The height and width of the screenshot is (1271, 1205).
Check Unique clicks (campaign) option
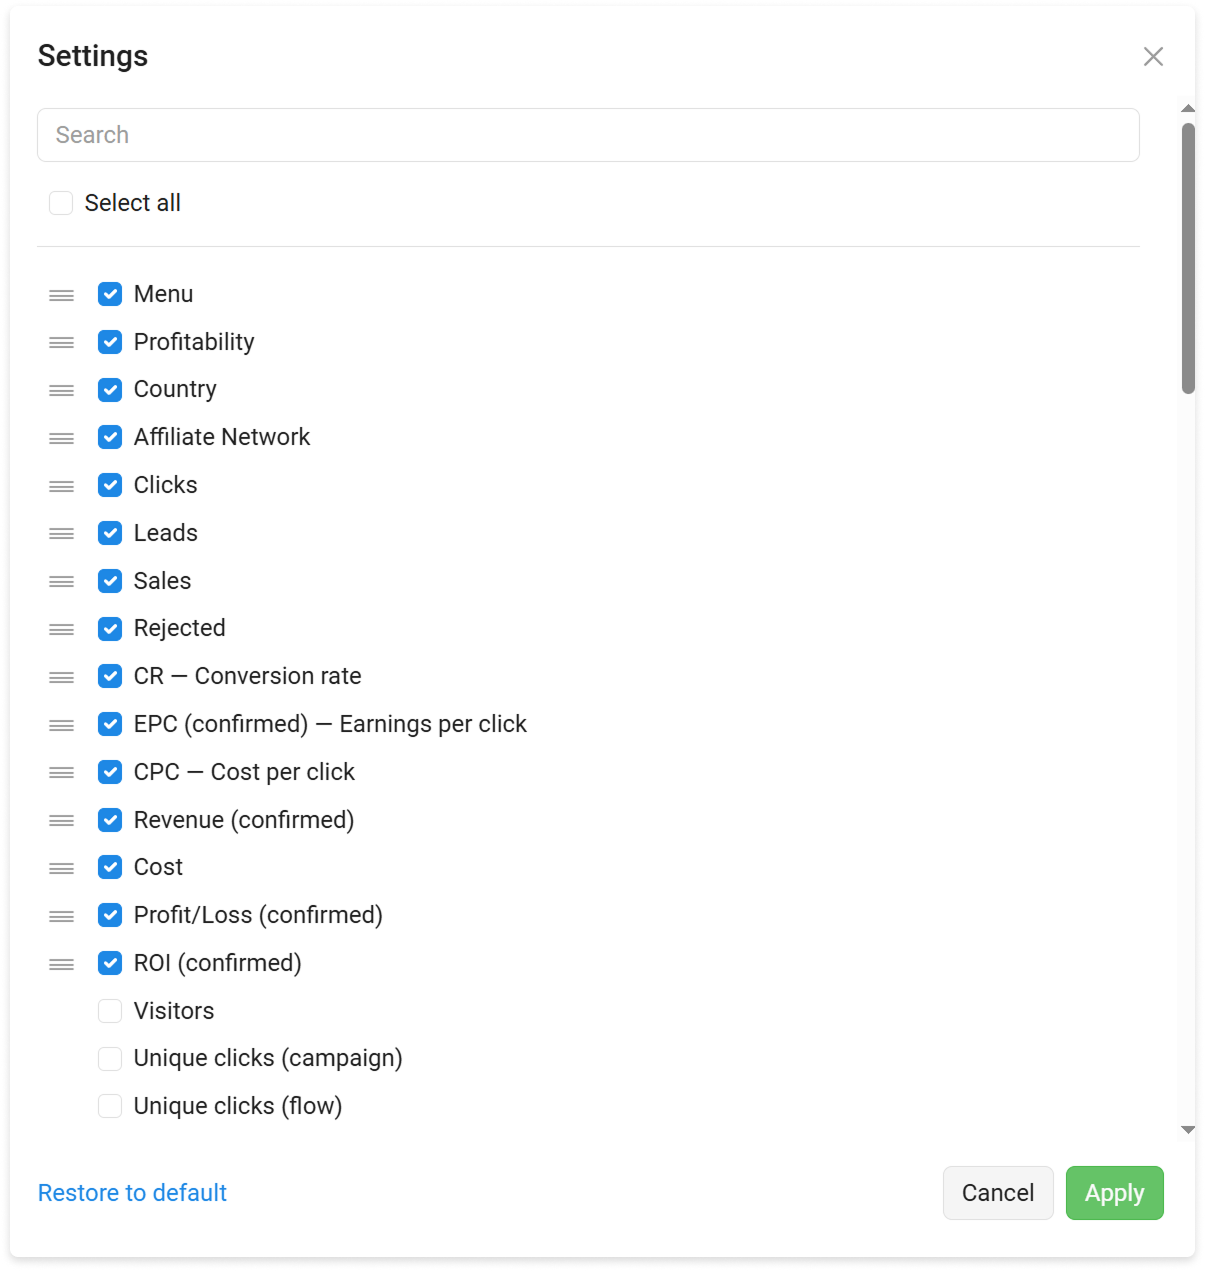coord(110,1058)
